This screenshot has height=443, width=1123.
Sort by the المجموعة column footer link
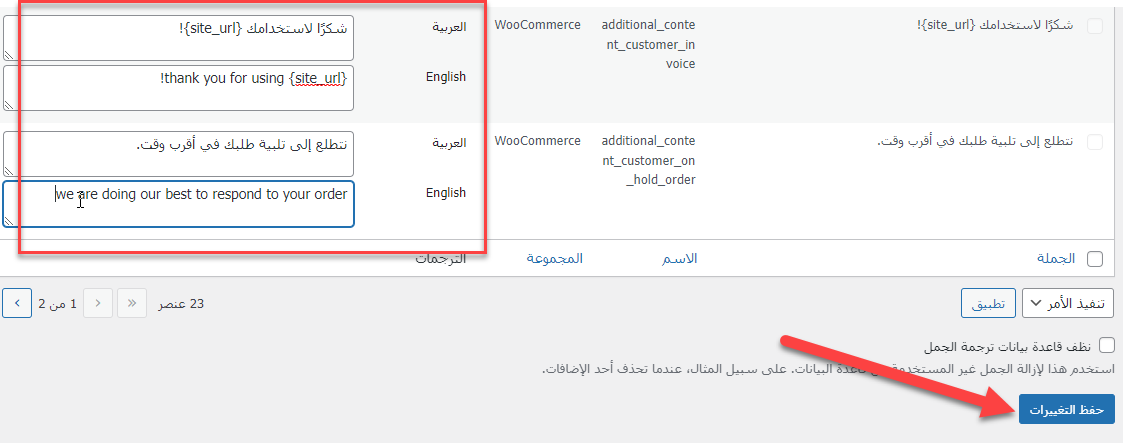554,259
